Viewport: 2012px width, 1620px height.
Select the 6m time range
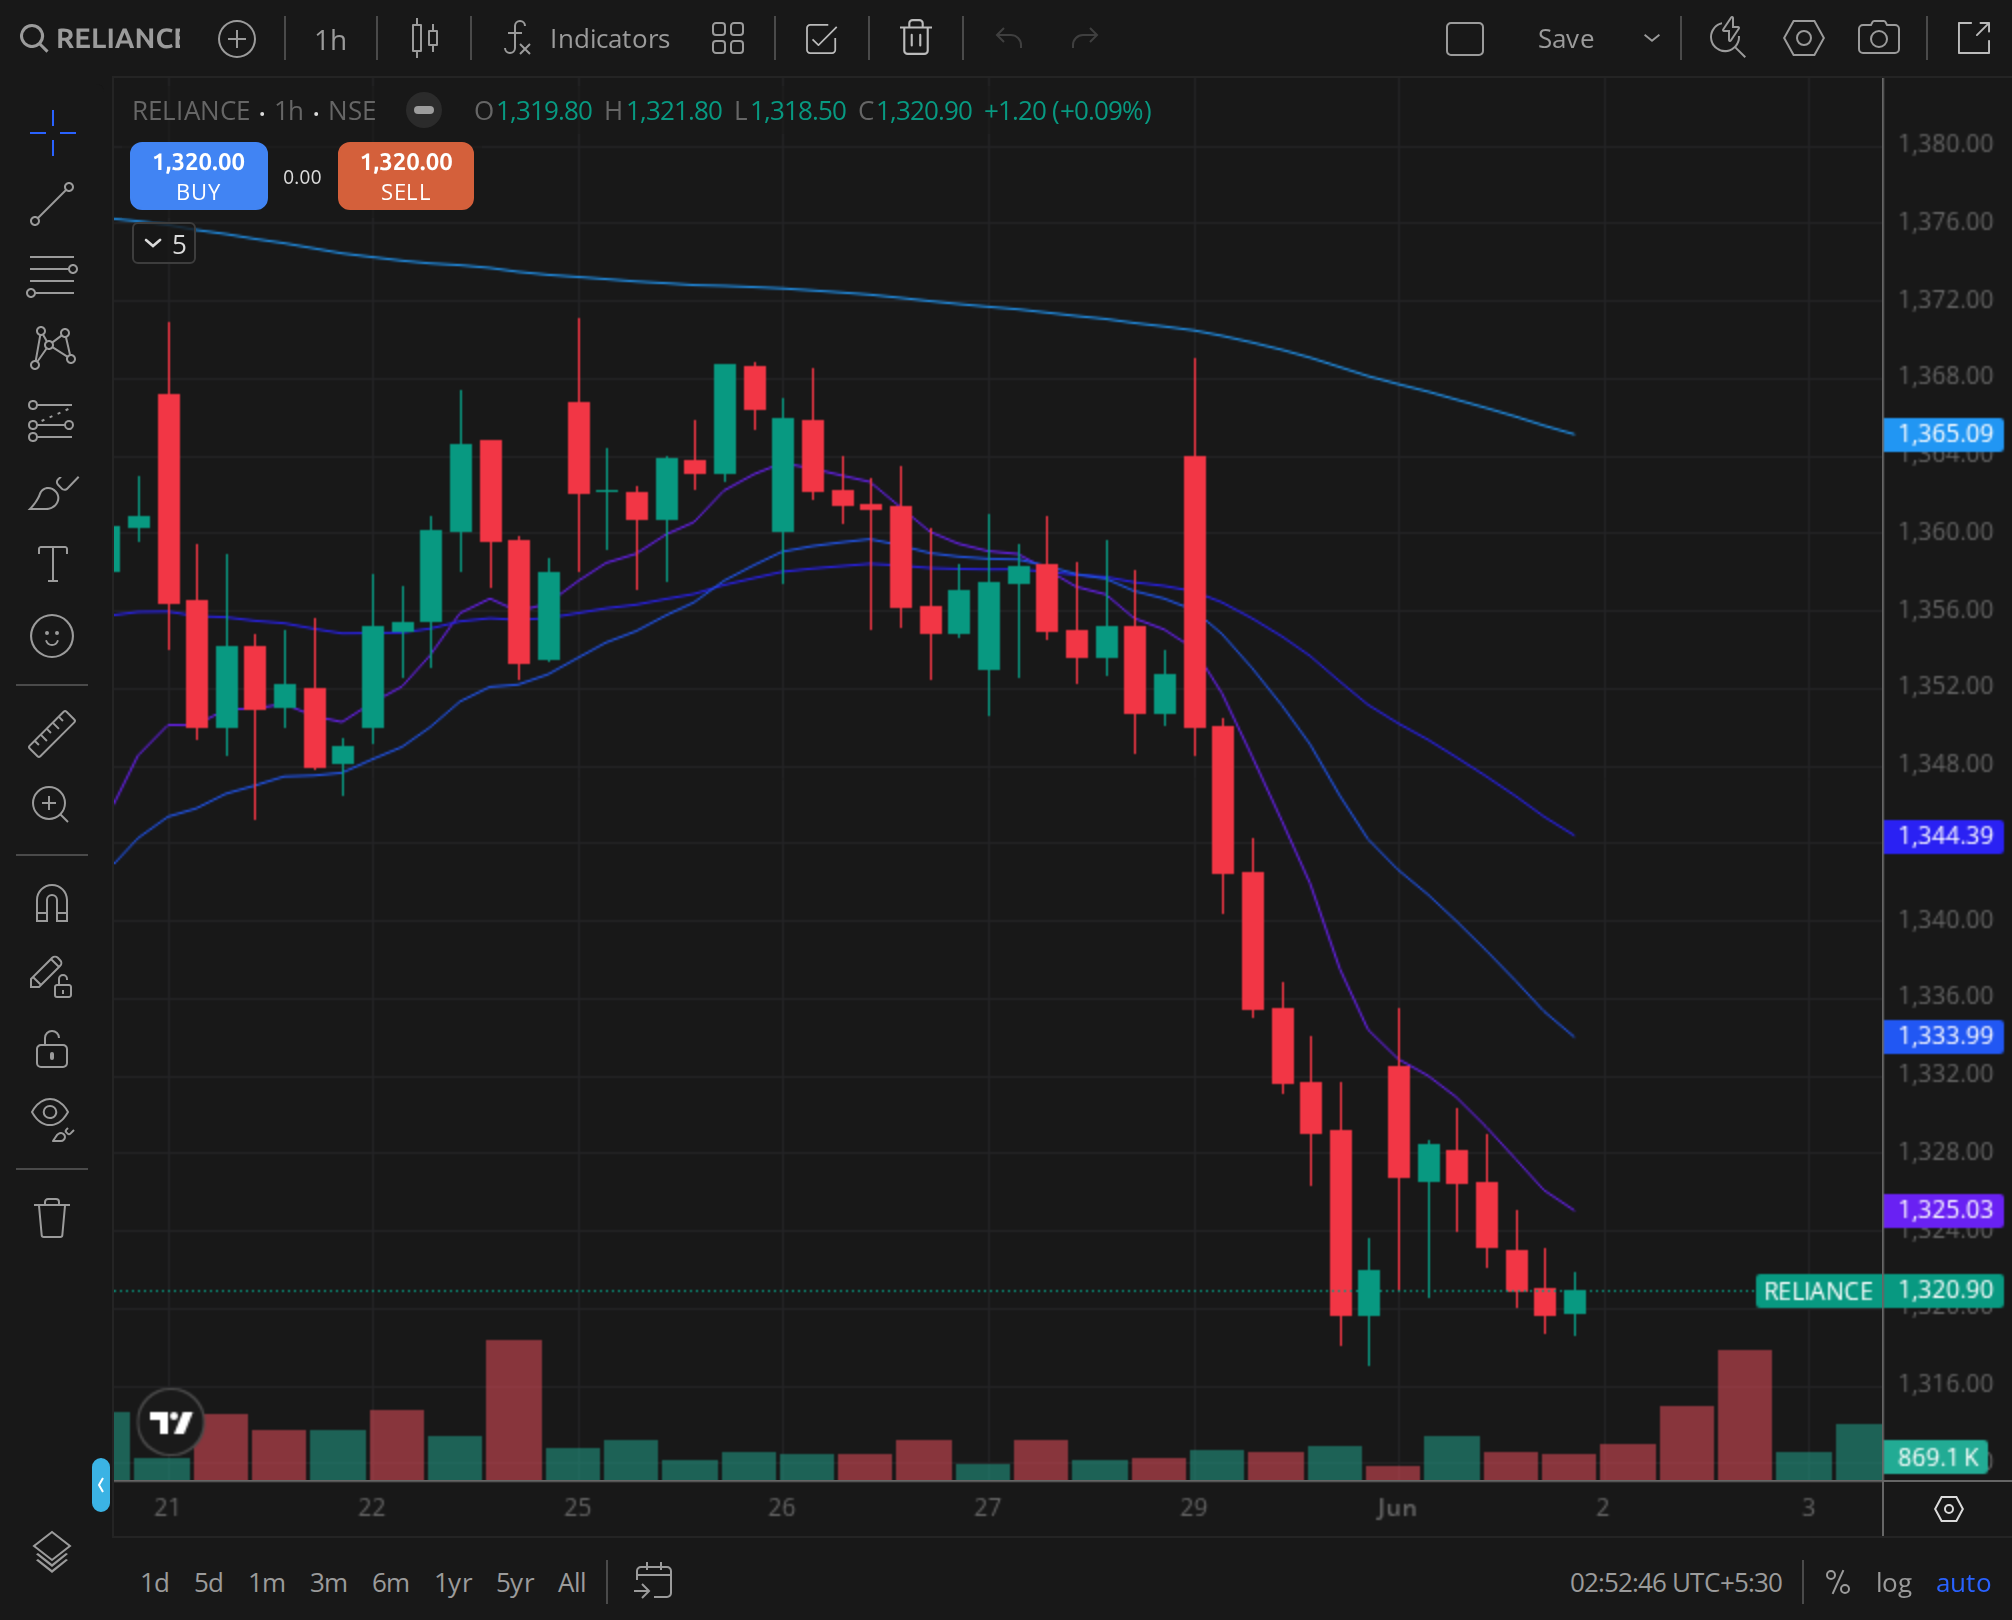390,1583
